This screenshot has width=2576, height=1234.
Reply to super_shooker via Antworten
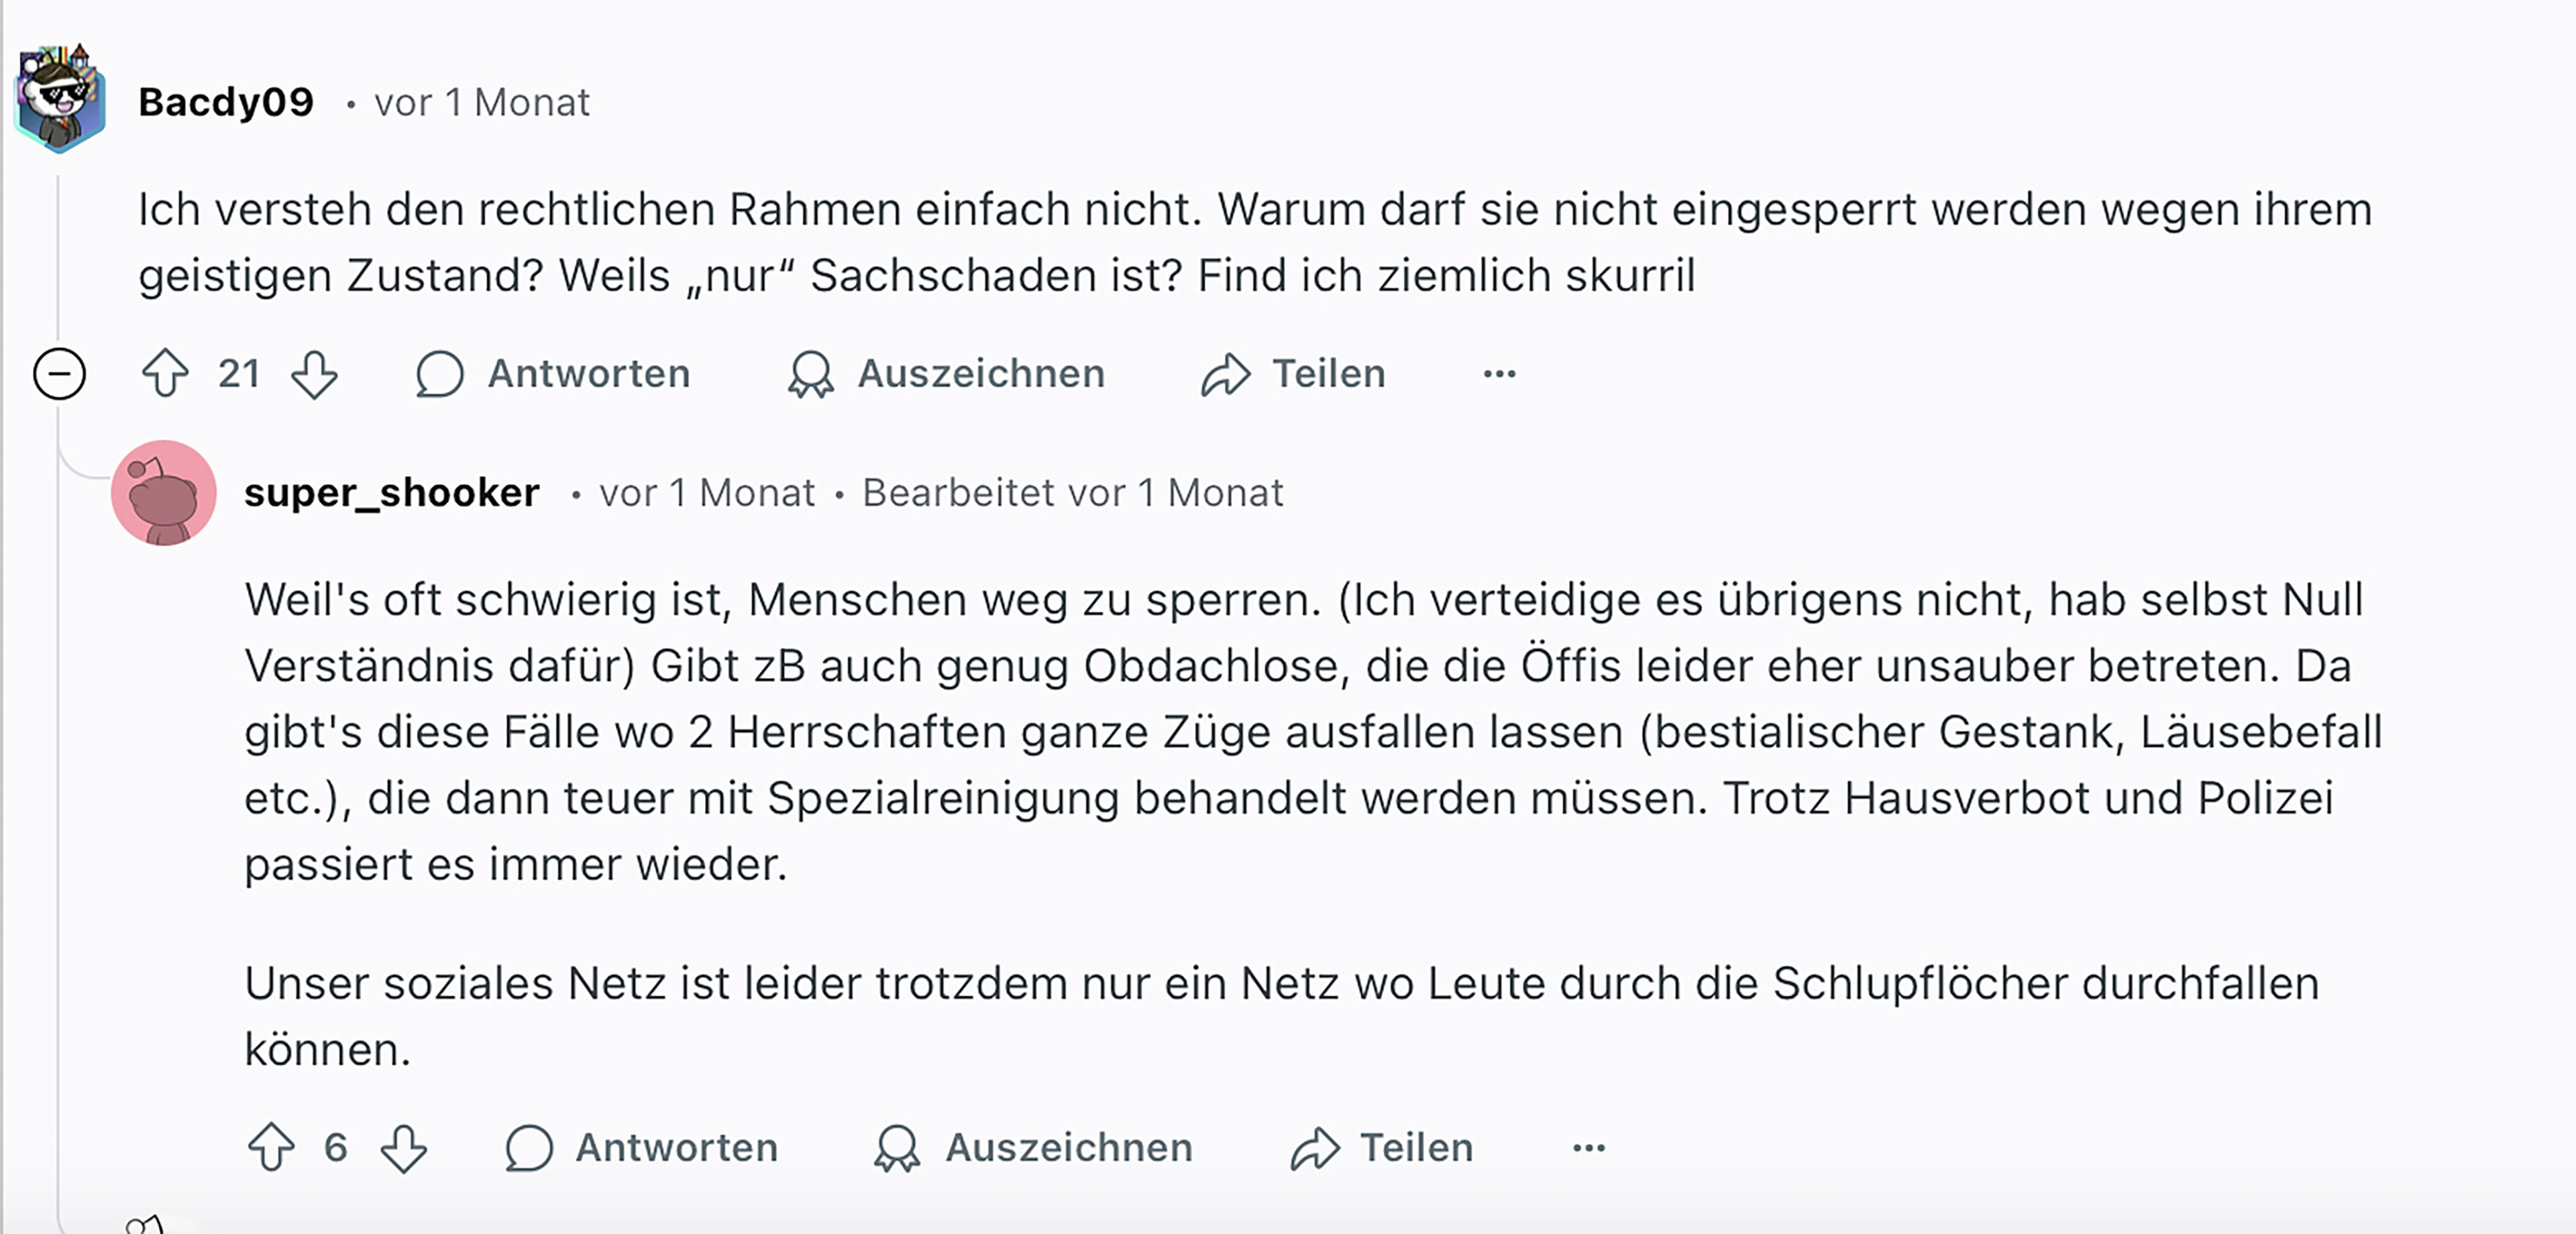642,1147
